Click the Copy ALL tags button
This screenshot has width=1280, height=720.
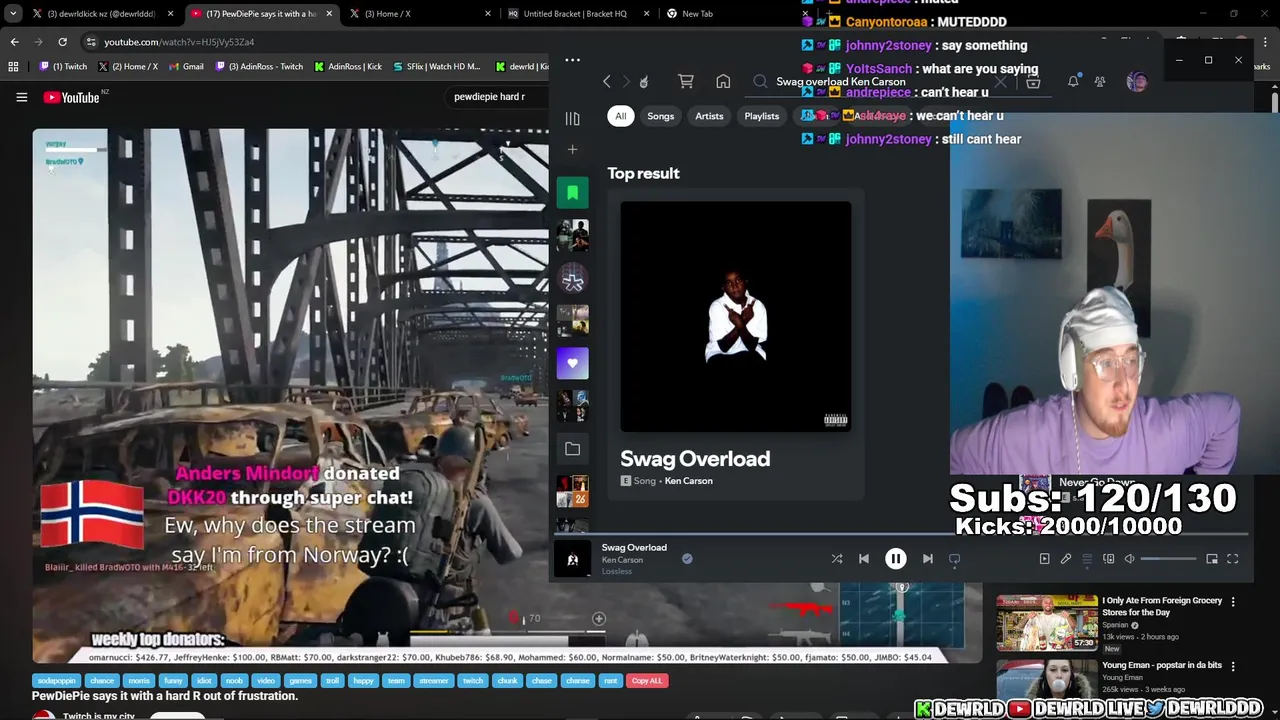(647, 681)
